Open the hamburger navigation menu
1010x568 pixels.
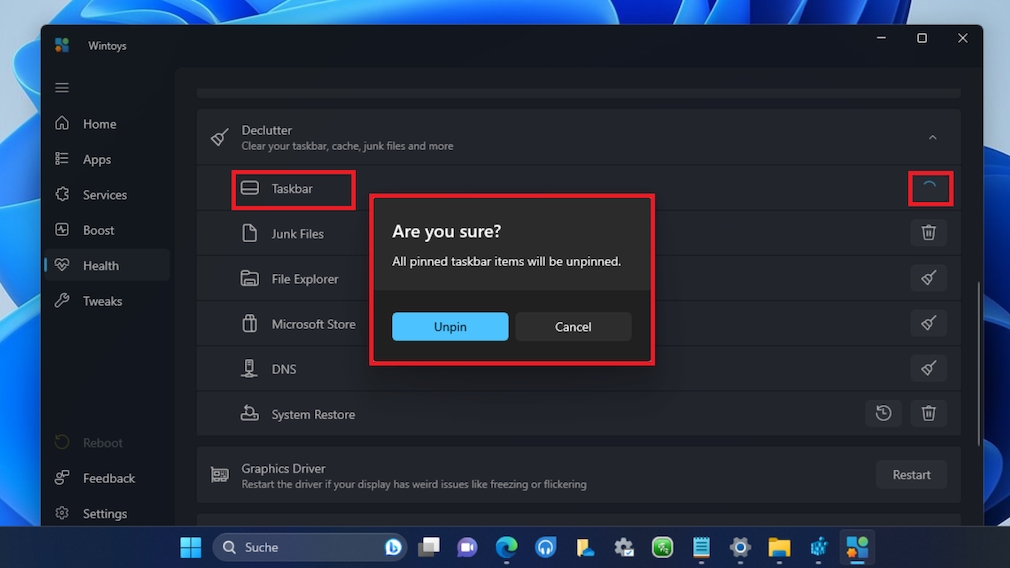click(x=62, y=88)
